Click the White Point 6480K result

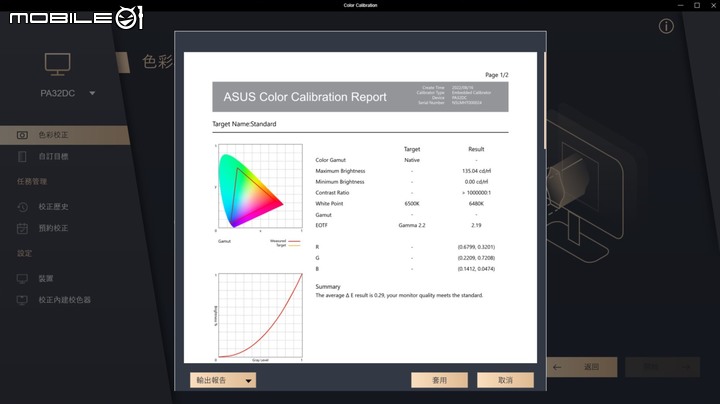[476, 203]
